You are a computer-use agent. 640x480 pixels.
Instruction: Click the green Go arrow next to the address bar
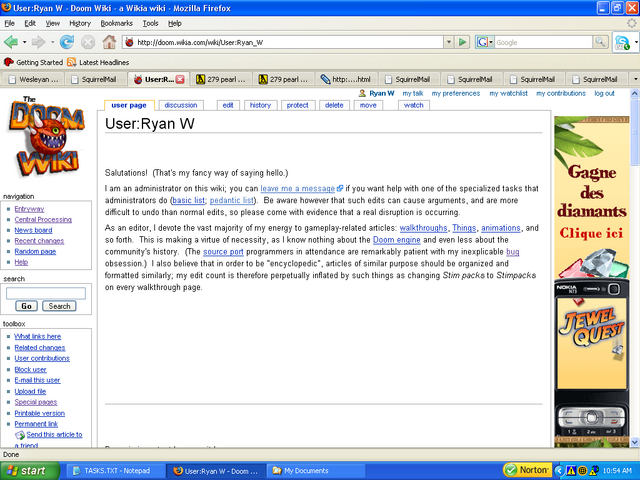pos(462,42)
